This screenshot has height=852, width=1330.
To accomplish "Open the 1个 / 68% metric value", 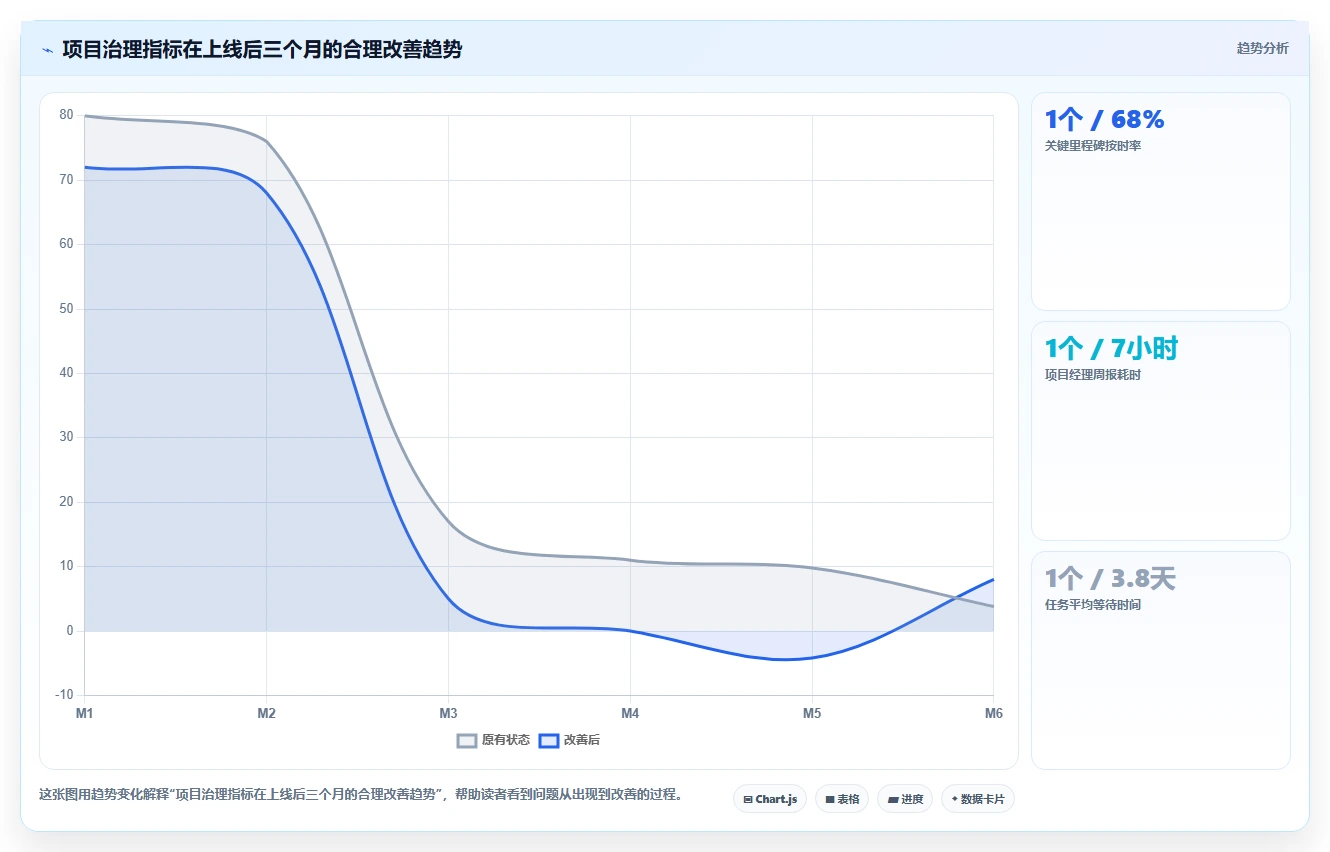I will [x=1105, y=120].
